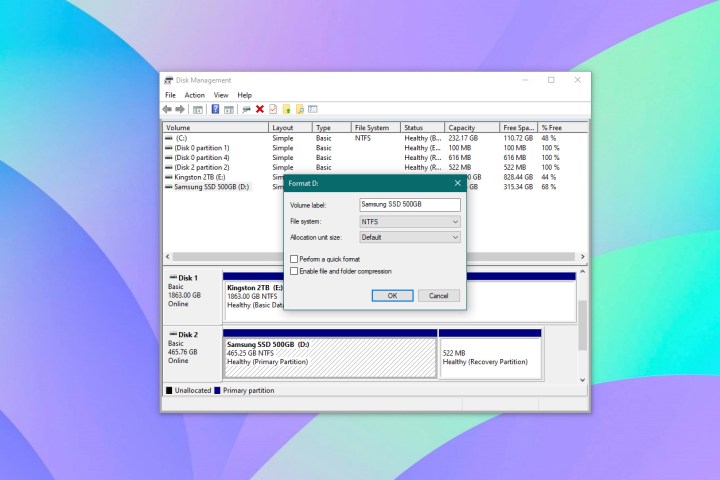Click the blue Primary partition legend swatch
The width and height of the screenshot is (720, 480).
pos(217,390)
